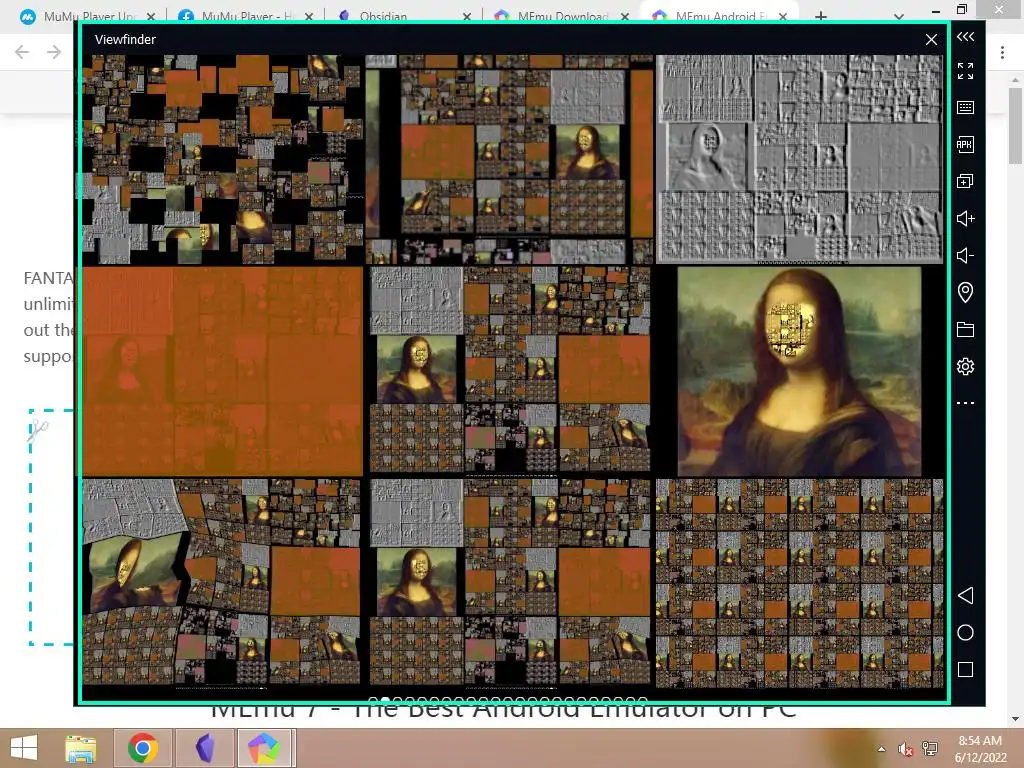Image resolution: width=1024 pixels, height=768 pixels.
Task: Close the Obsidian browser tab
Action: pos(467,16)
